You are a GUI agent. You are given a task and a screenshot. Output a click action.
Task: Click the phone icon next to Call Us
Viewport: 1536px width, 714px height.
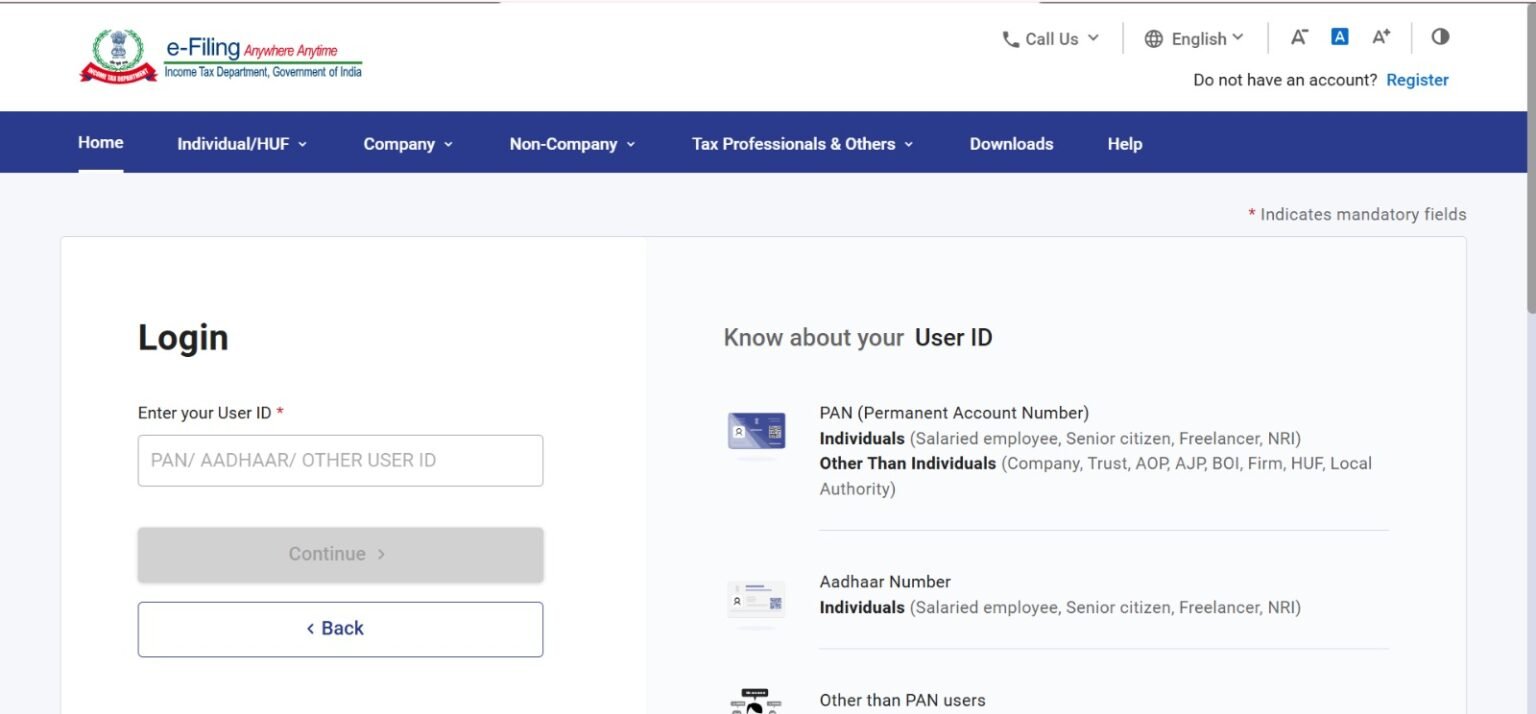[1009, 38]
